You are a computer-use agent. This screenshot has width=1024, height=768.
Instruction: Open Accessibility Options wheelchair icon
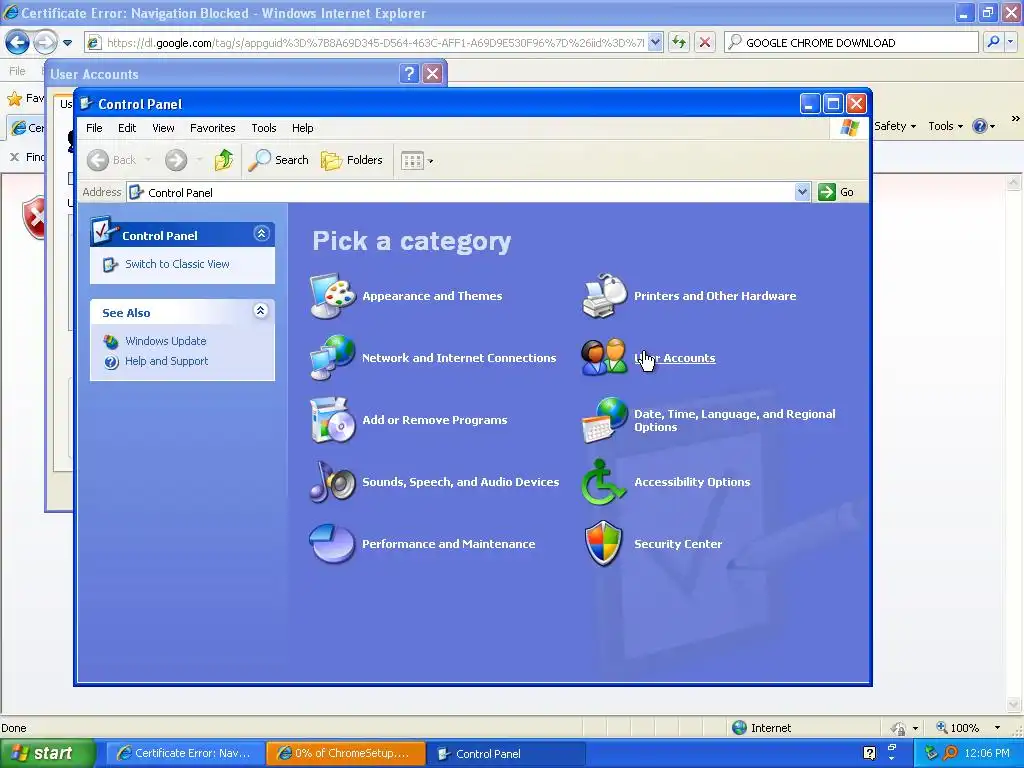(x=604, y=482)
